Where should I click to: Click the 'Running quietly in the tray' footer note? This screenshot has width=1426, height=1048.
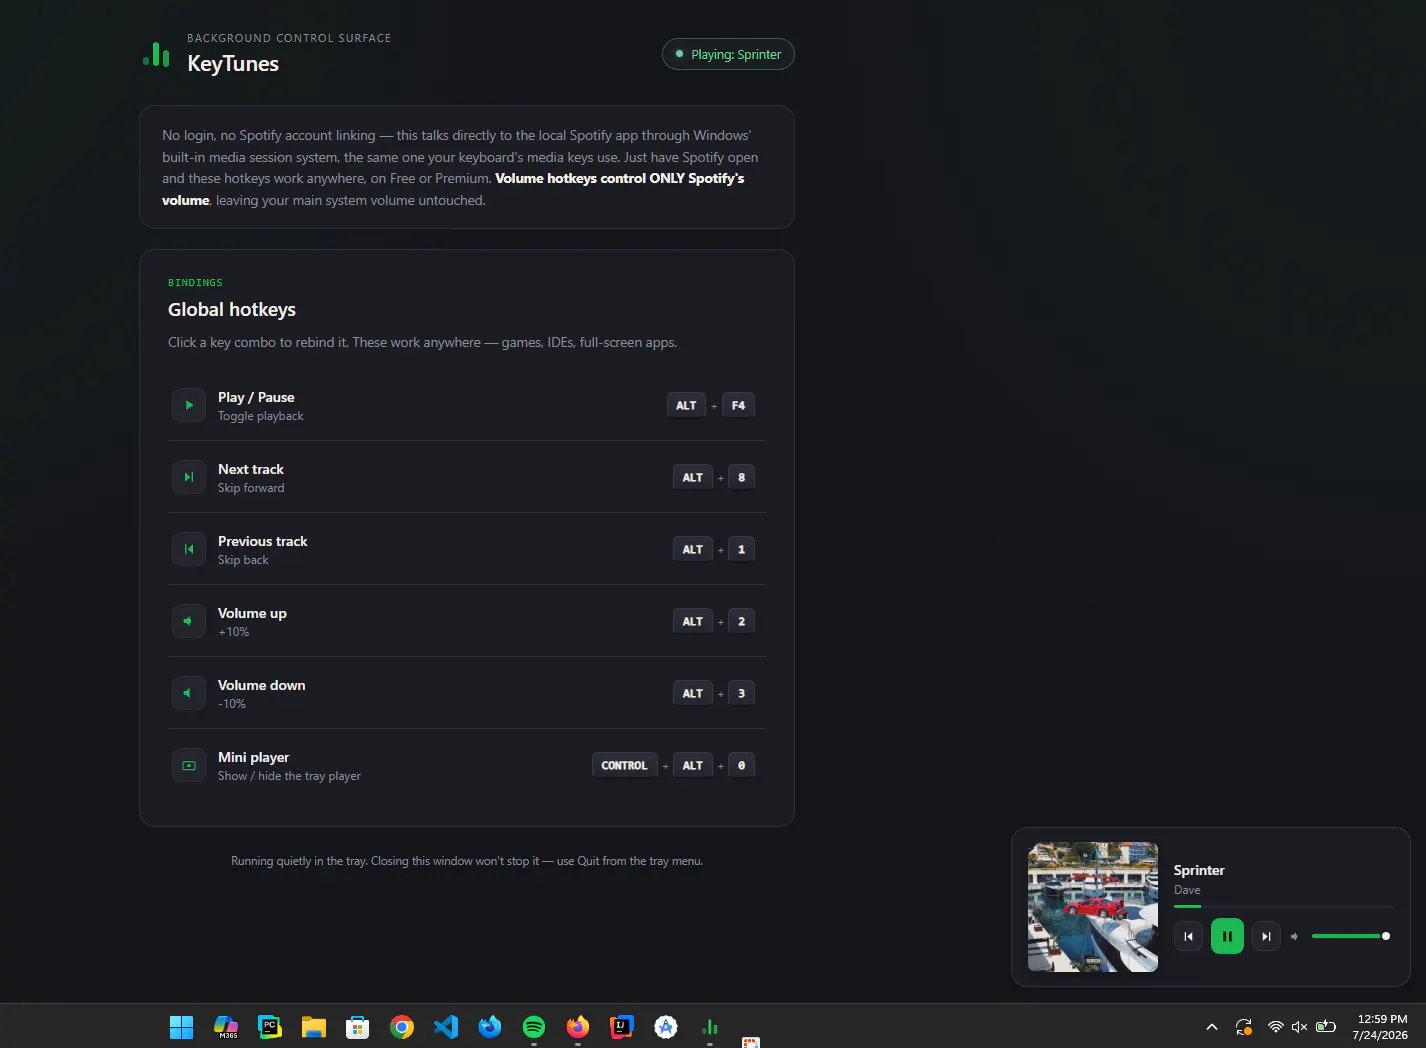click(x=467, y=861)
